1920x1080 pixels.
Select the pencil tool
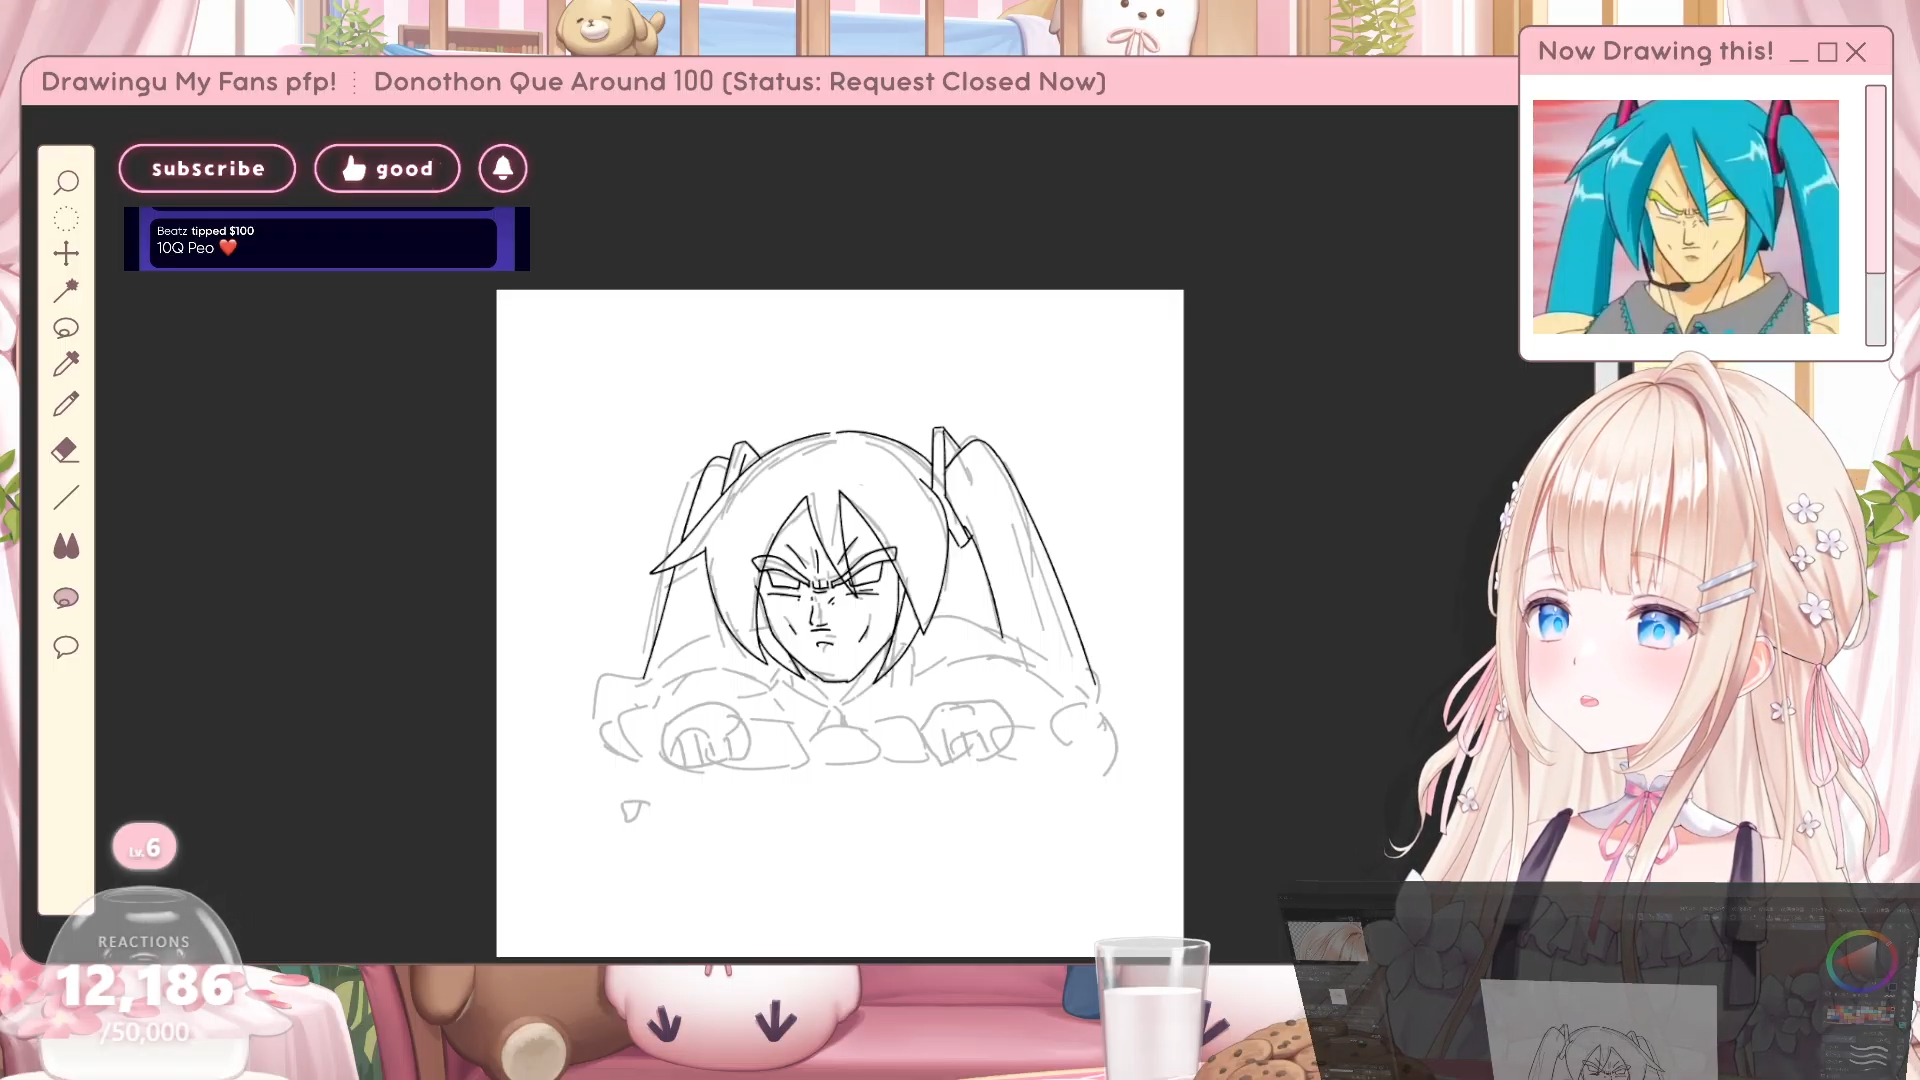(66, 404)
